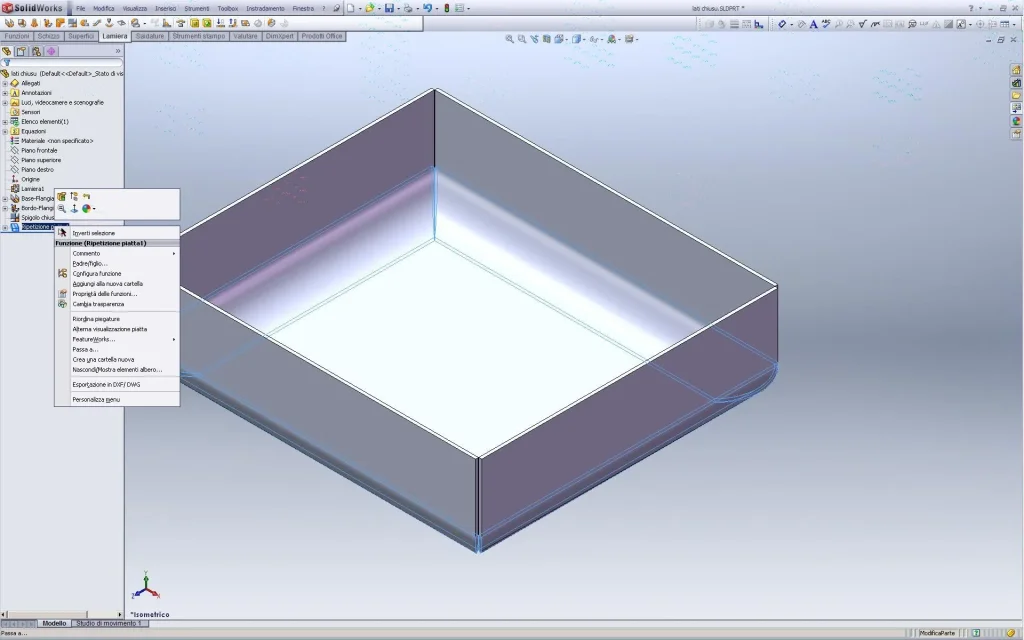The image size is (1024, 640).
Task: Click the Rollback arrow icon in context toolbar
Action: click(x=86, y=196)
